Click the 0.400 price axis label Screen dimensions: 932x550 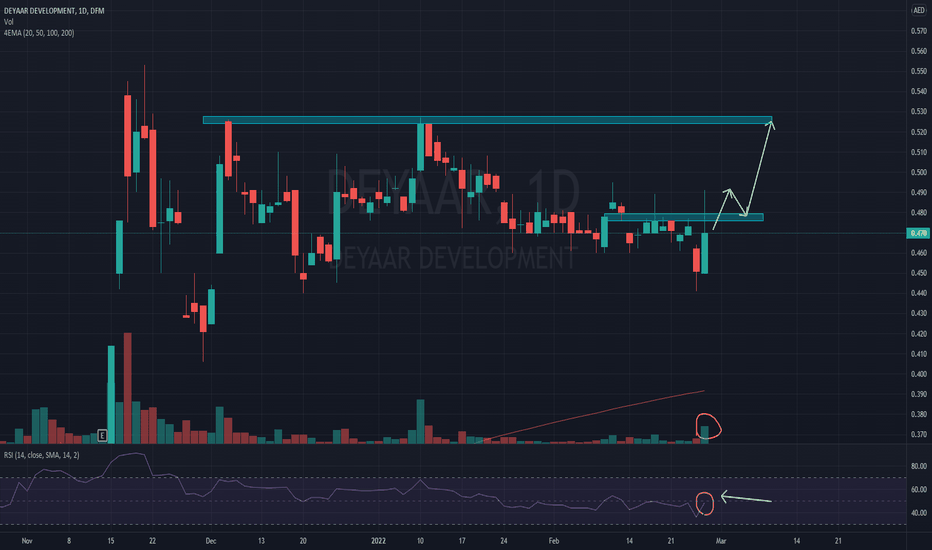tap(919, 374)
